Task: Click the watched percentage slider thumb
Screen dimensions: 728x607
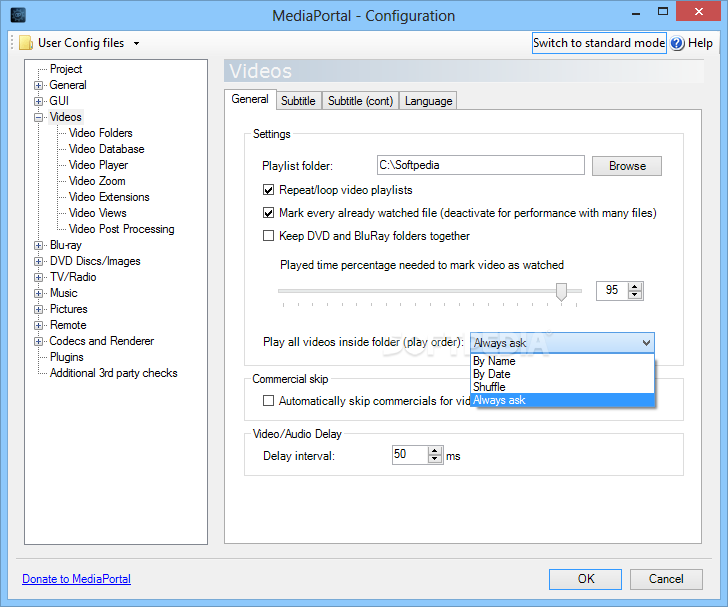Action: (561, 292)
